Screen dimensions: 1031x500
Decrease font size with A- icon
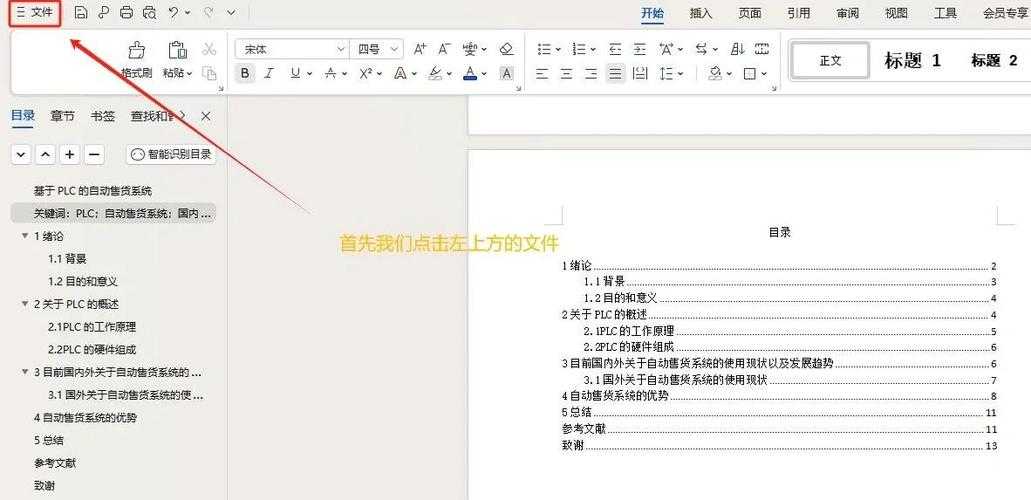(x=444, y=49)
